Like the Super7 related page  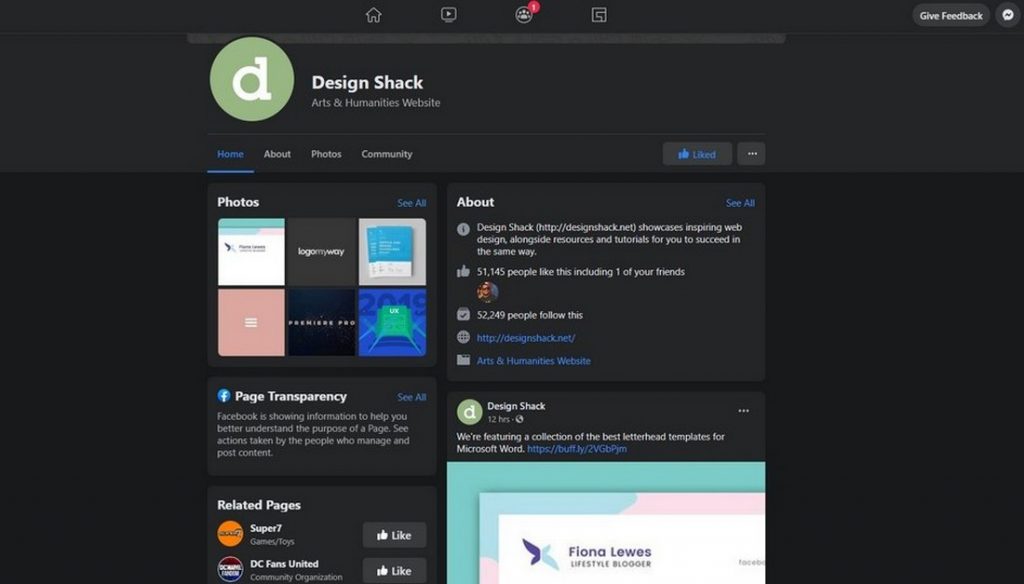click(394, 535)
